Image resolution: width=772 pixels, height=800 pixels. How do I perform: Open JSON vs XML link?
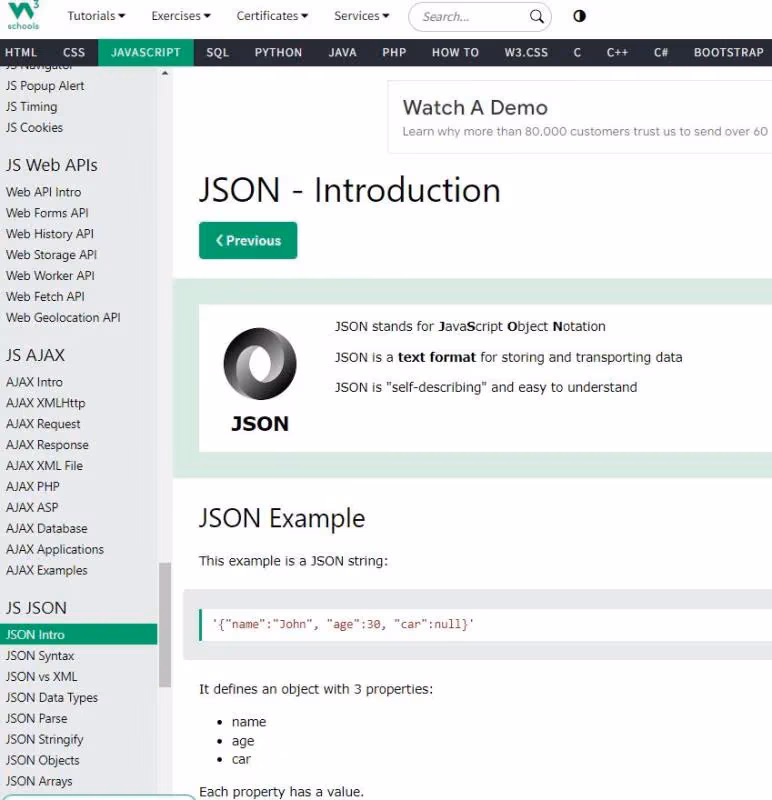(41, 677)
